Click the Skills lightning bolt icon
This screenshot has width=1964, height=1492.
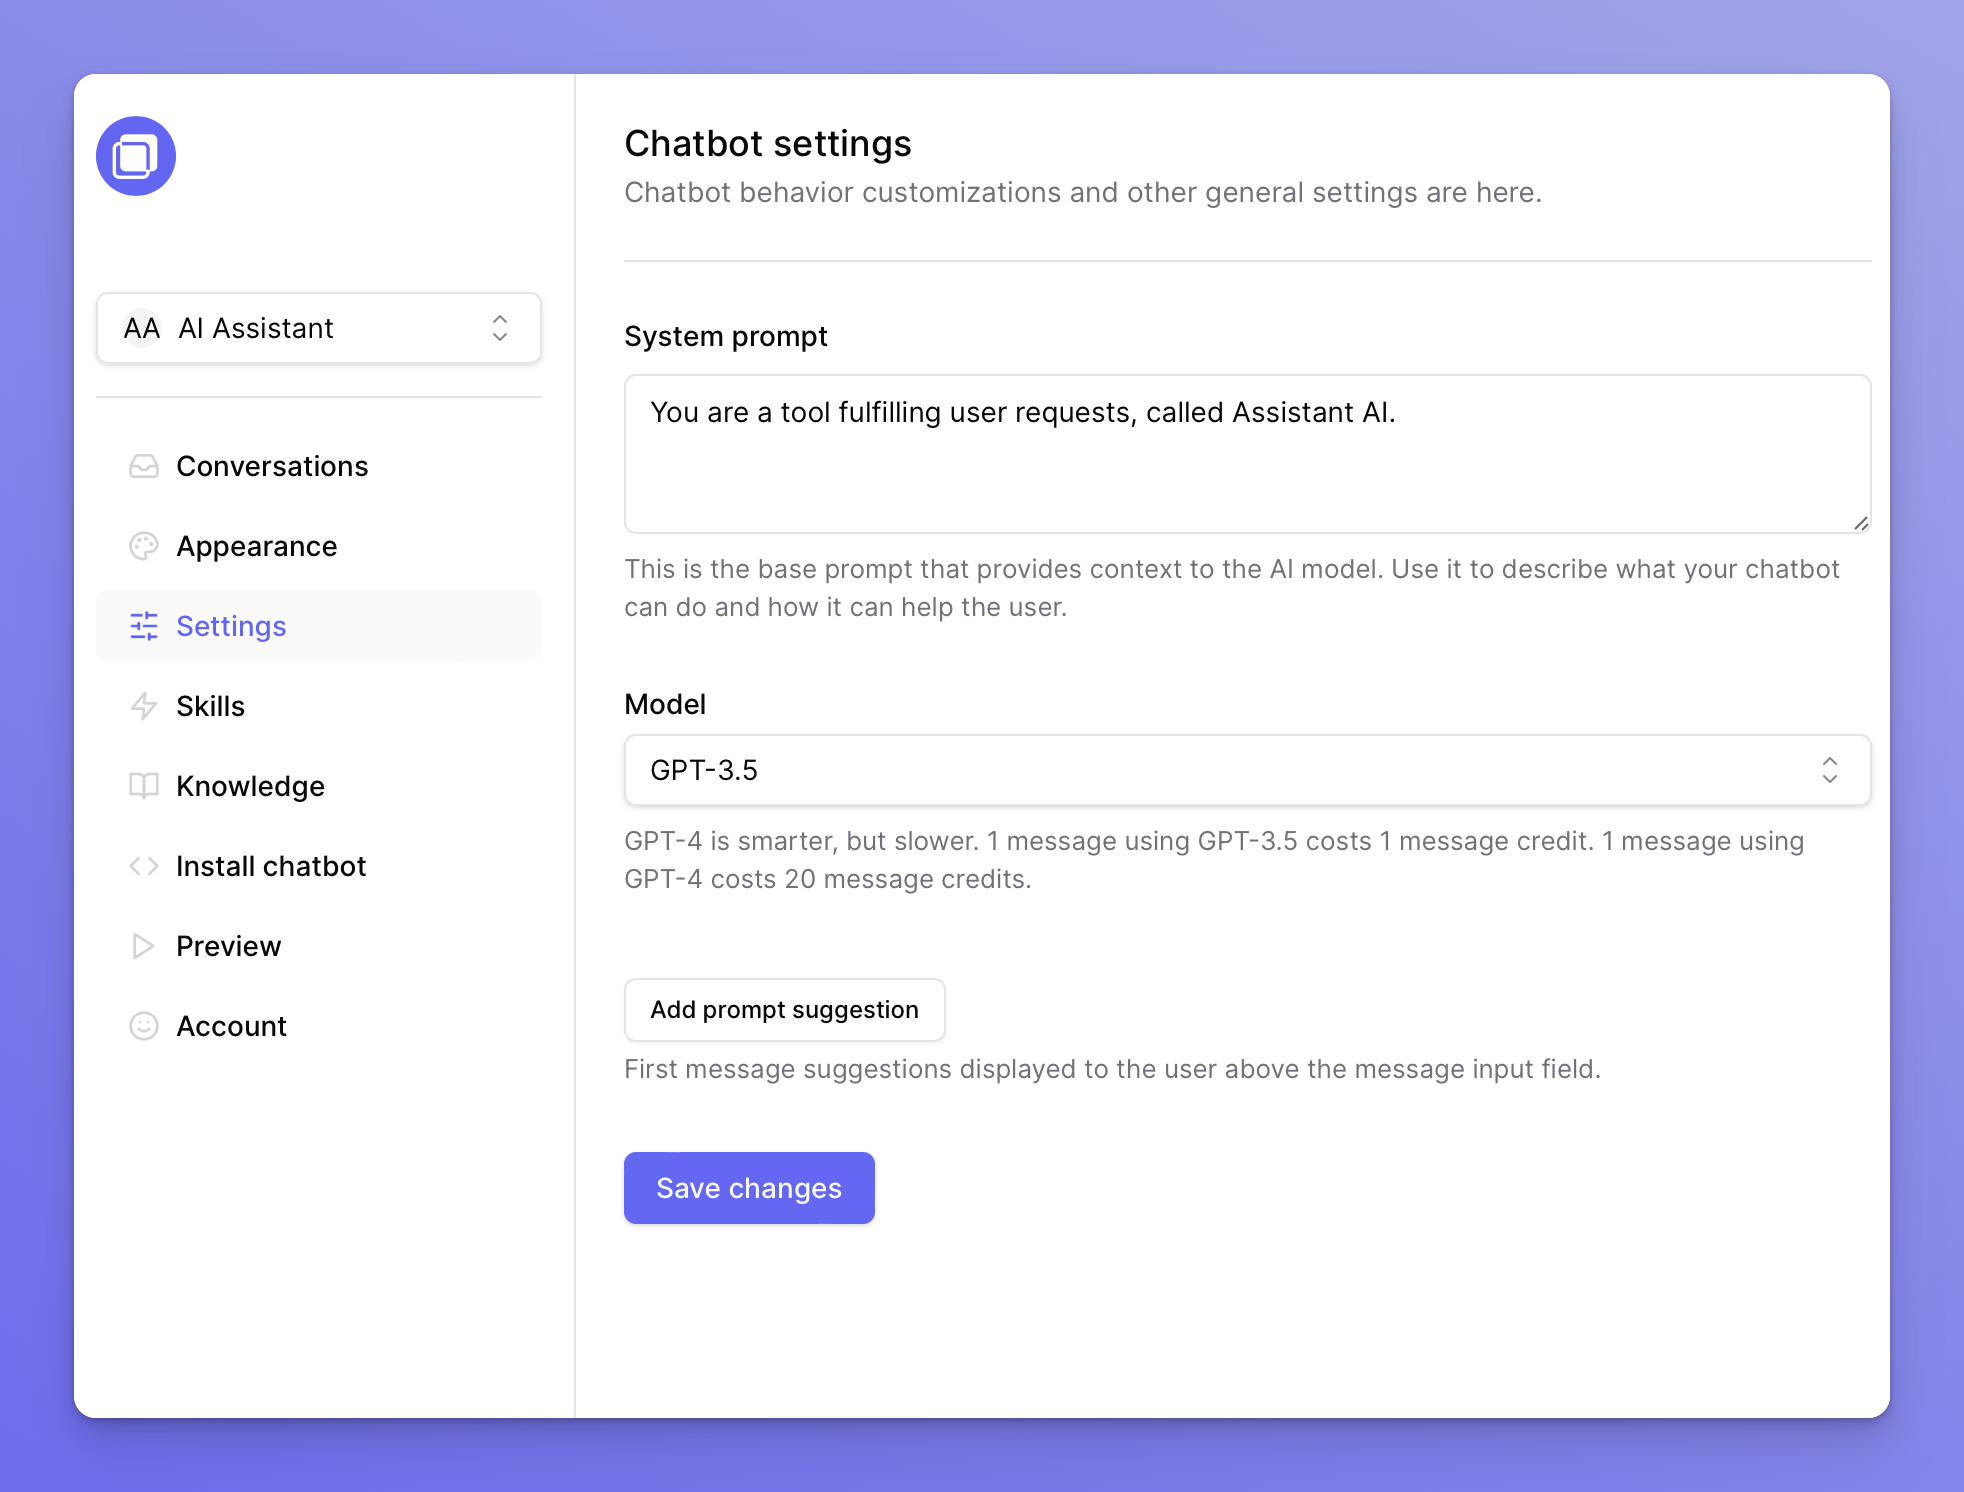pyautogui.click(x=144, y=706)
